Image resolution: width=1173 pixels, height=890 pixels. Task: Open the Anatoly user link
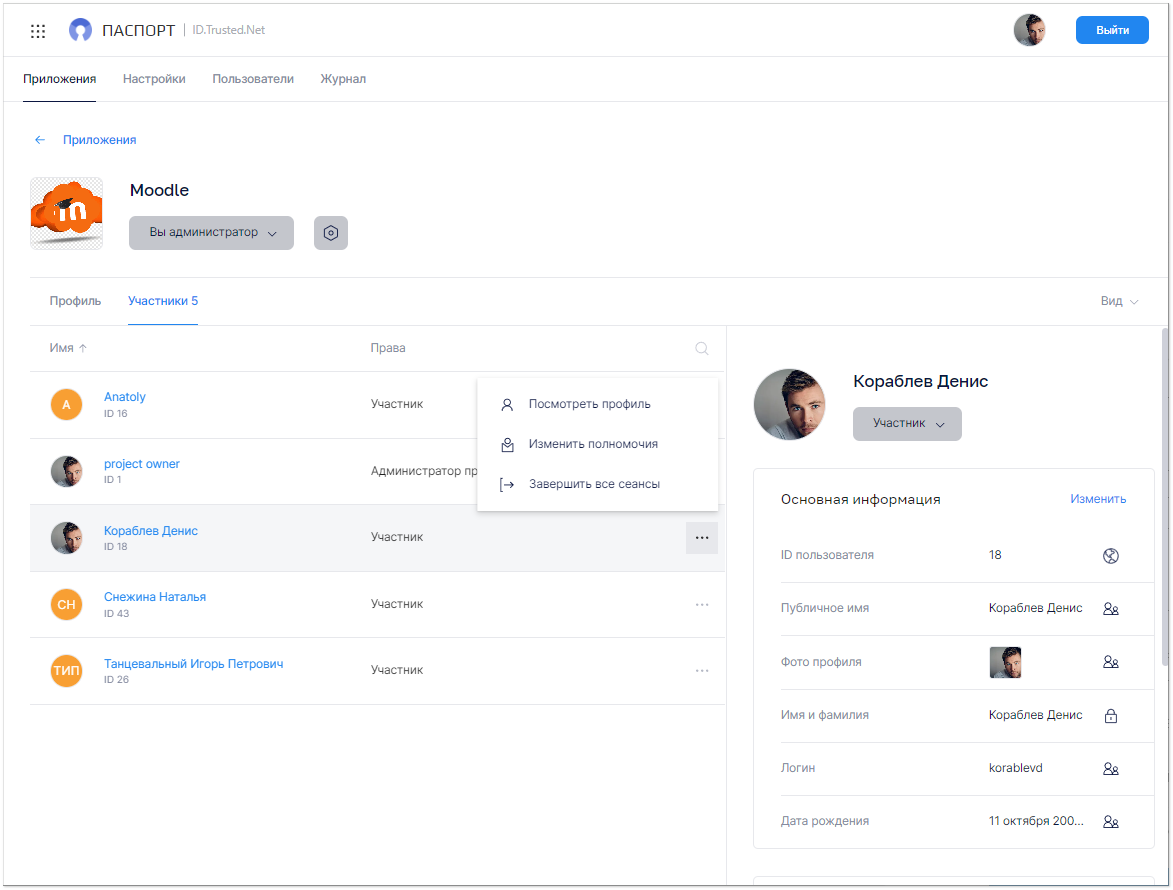tap(125, 397)
